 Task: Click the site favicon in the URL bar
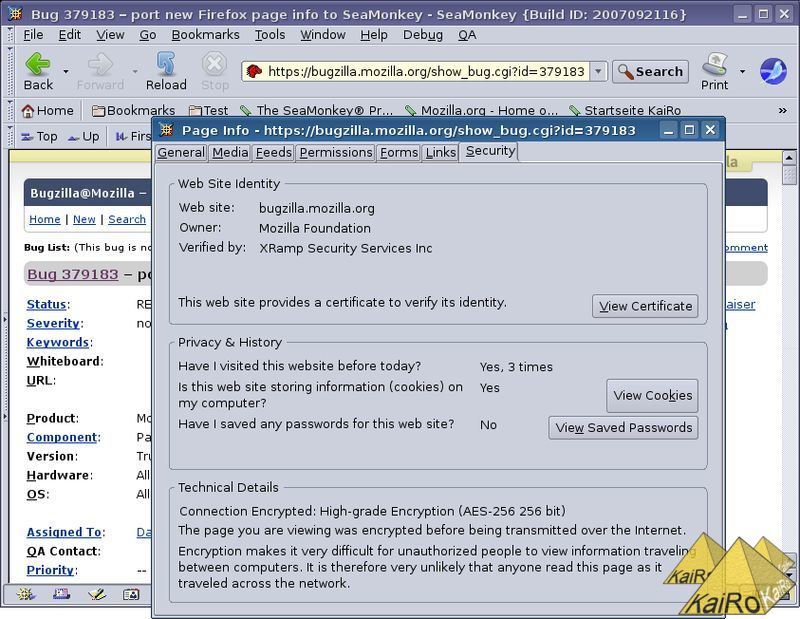click(254, 71)
